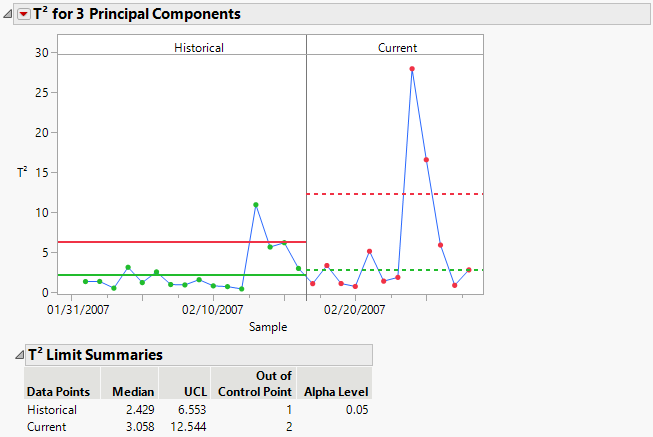
Task: Click the Median column header
Action: click(x=133, y=391)
